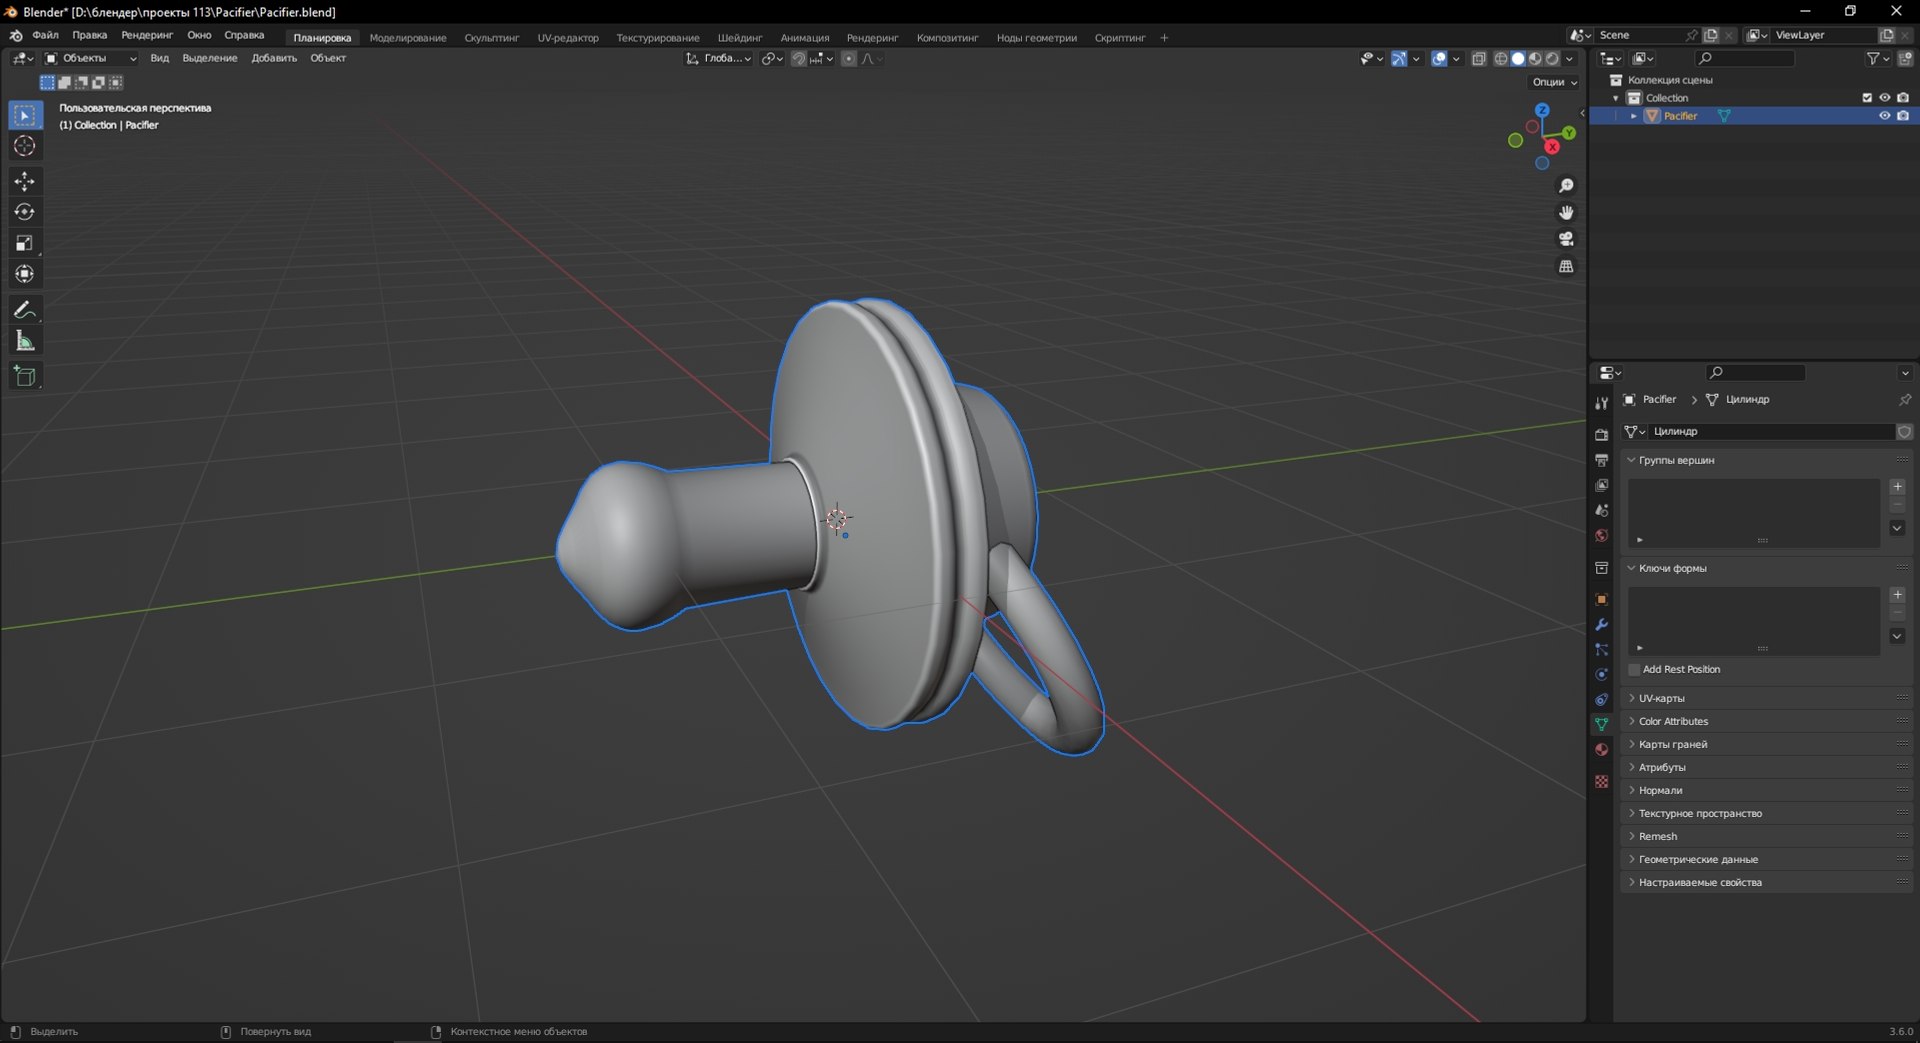The image size is (1920, 1043).
Task: Open the Файл menu
Action: coord(45,35)
